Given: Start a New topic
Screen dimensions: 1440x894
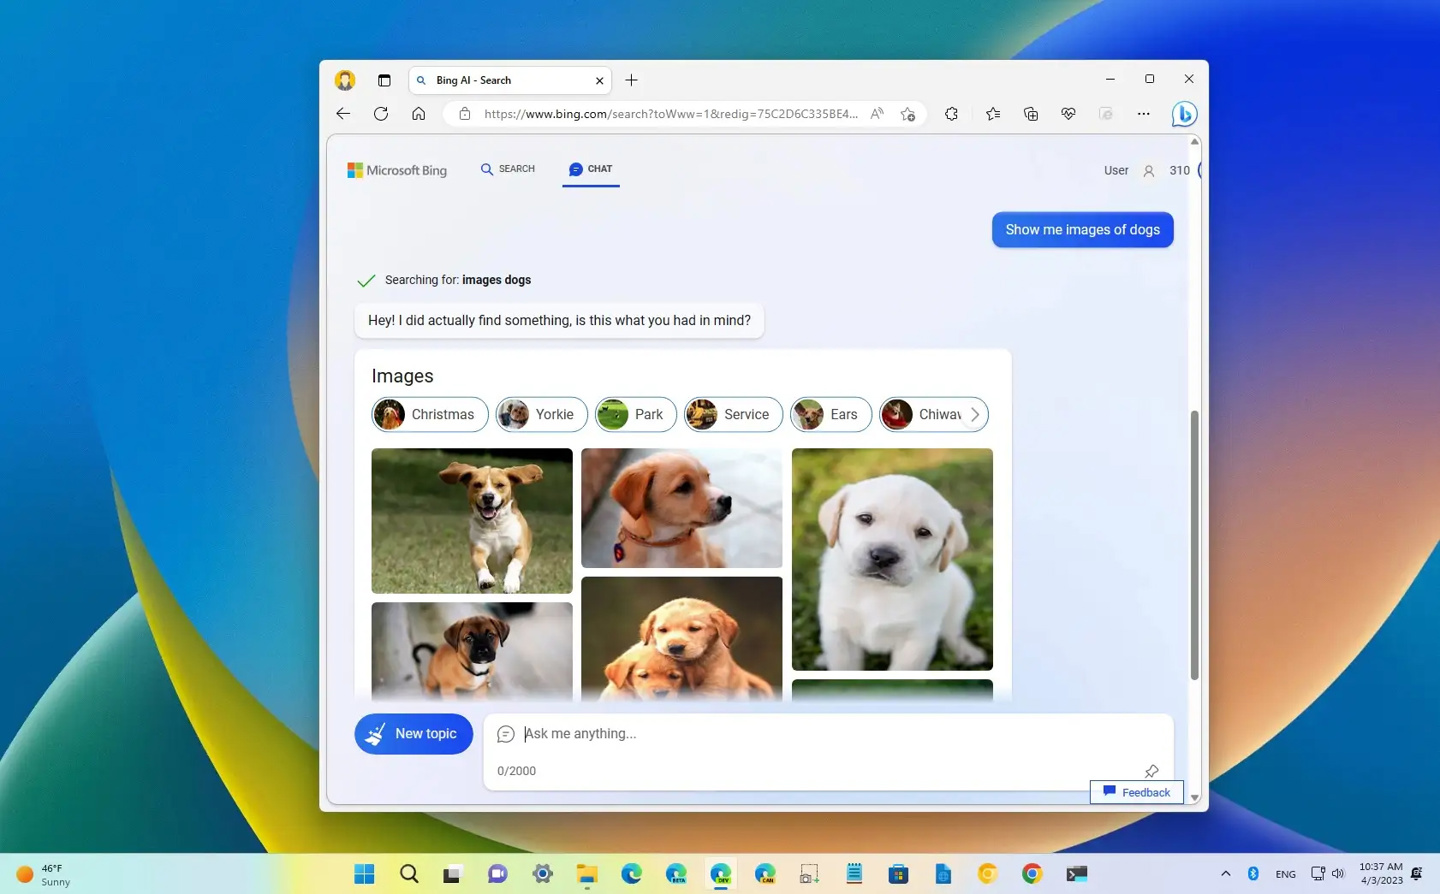Looking at the screenshot, I should 413,734.
